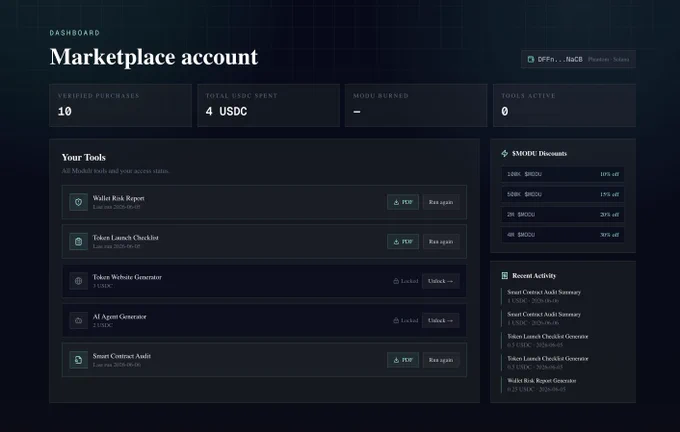Click the 'Your Tools' heading

pyautogui.click(x=84, y=157)
